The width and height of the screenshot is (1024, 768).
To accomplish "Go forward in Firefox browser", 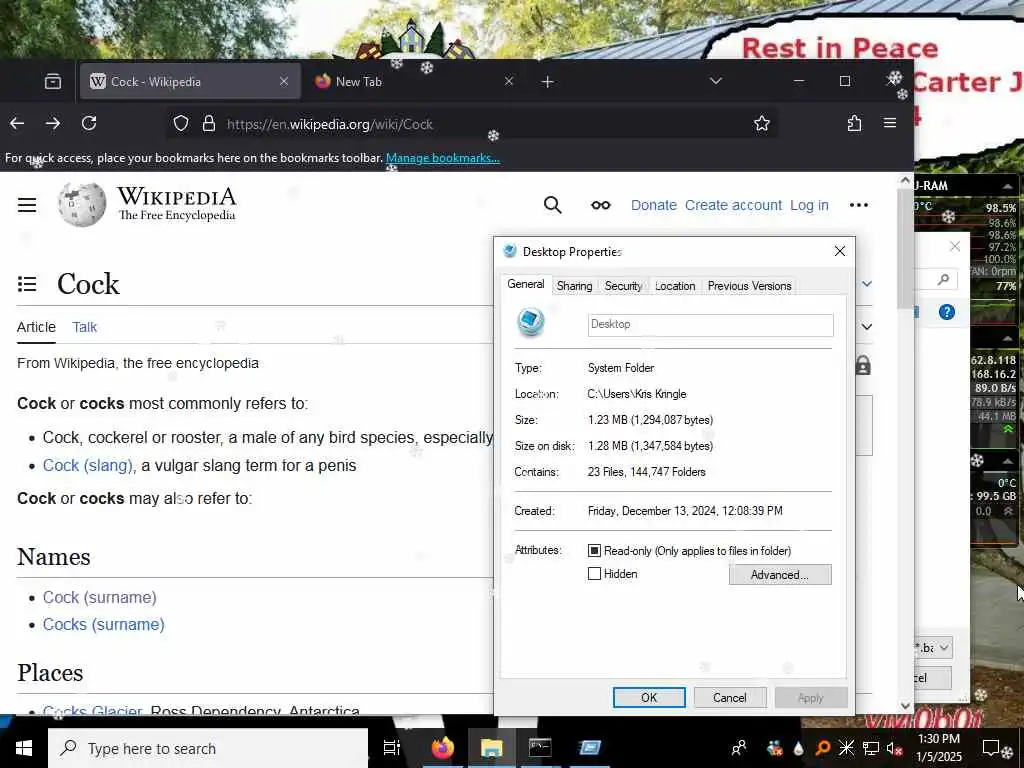I will [x=53, y=123].
